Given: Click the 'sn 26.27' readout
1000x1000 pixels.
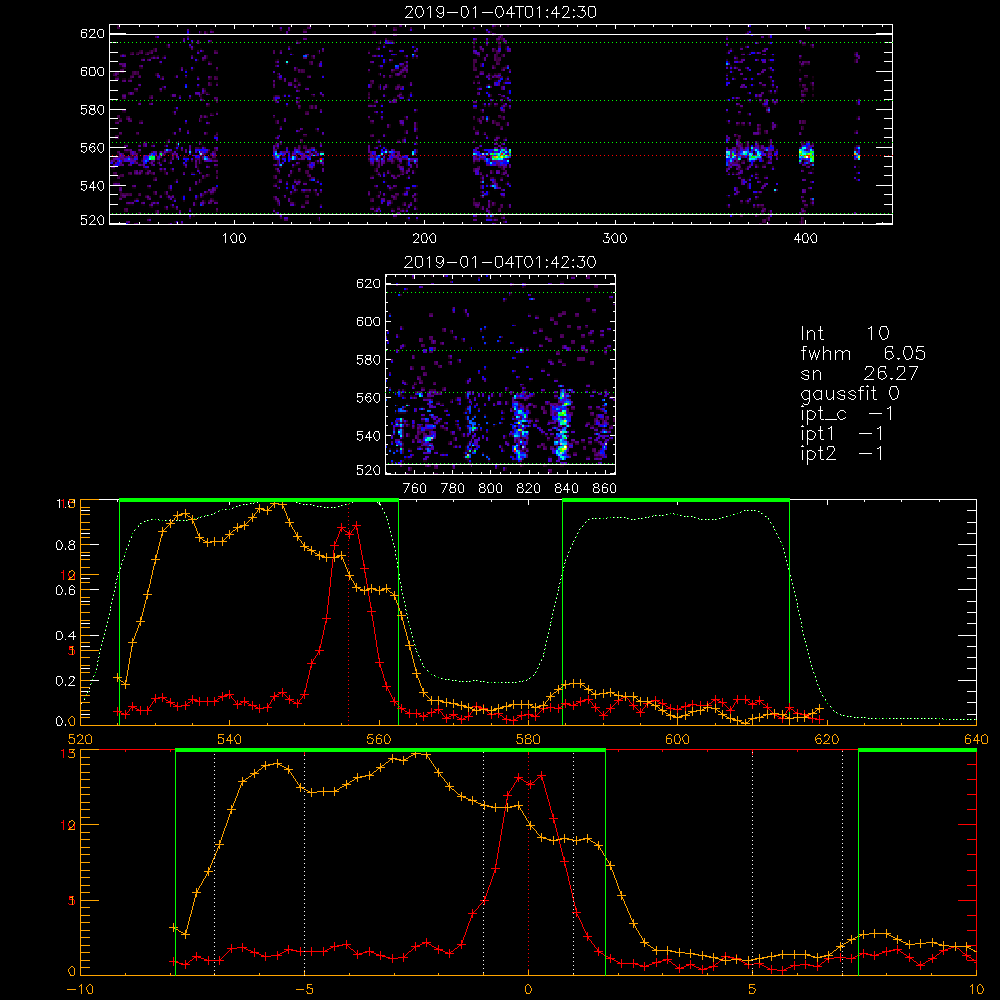Looking at the screenshot, I should pyautogui.click(x=859, y=374).
